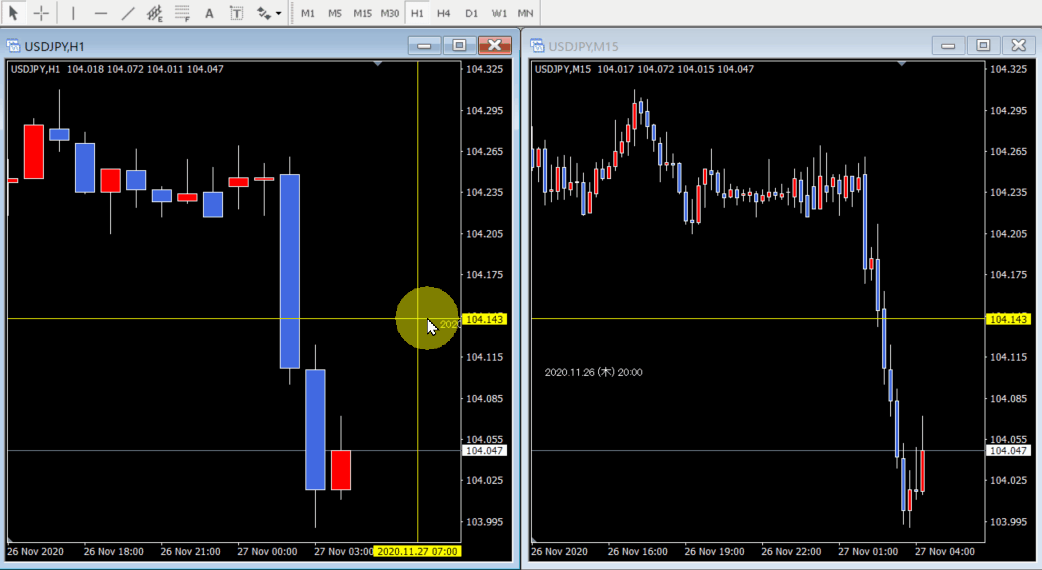Select the text label 'T' tool
The height and width of the screenshot is (570, 1042).
point(236,13)
